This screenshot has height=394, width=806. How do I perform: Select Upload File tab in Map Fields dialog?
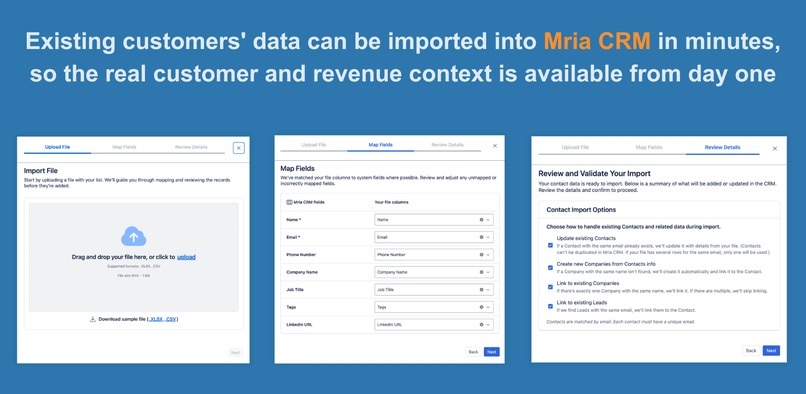click(x=314, y=145)
